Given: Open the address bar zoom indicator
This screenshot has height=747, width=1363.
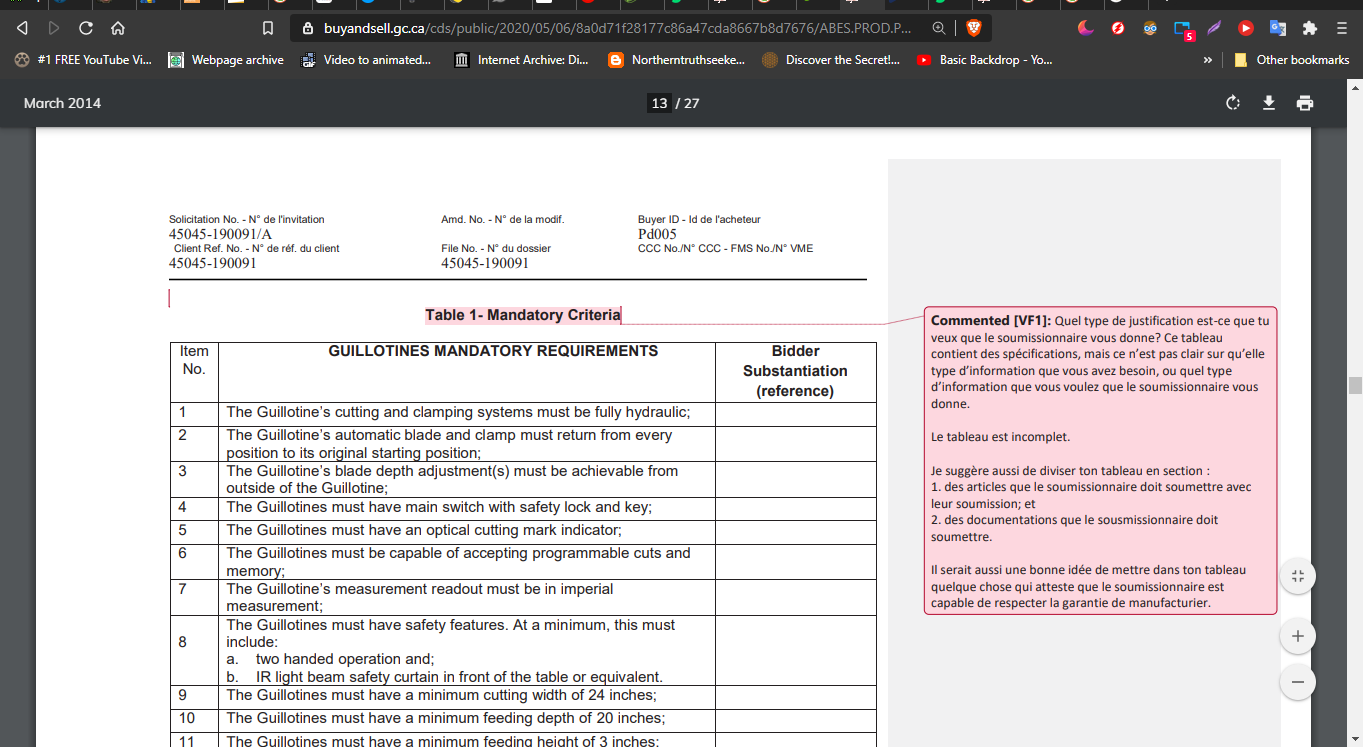Looking at the screenshot, I should (938, 28).
